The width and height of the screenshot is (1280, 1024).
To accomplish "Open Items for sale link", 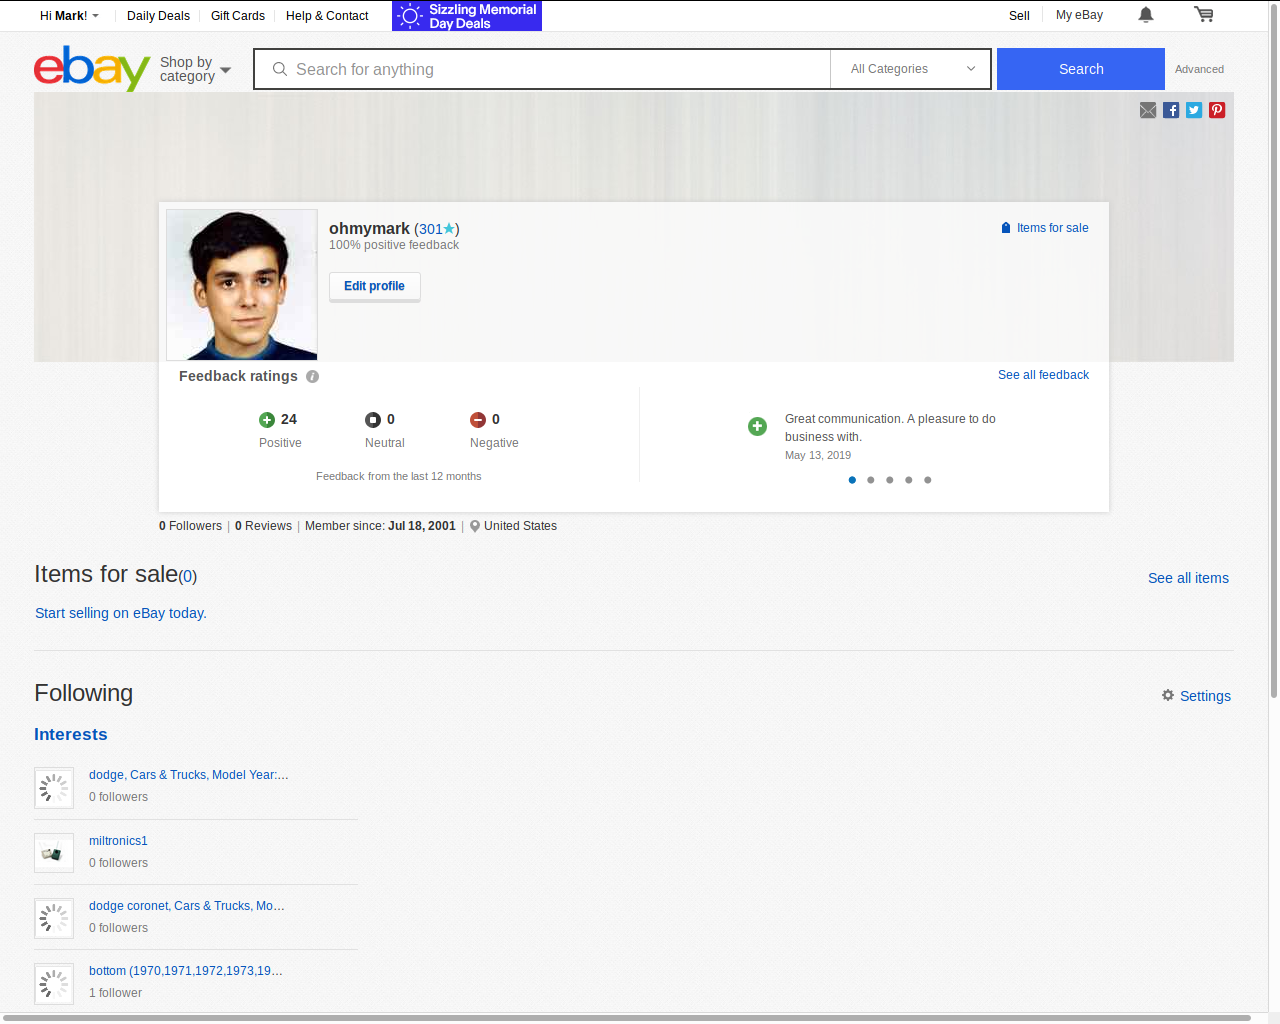I will [1052, 228].
